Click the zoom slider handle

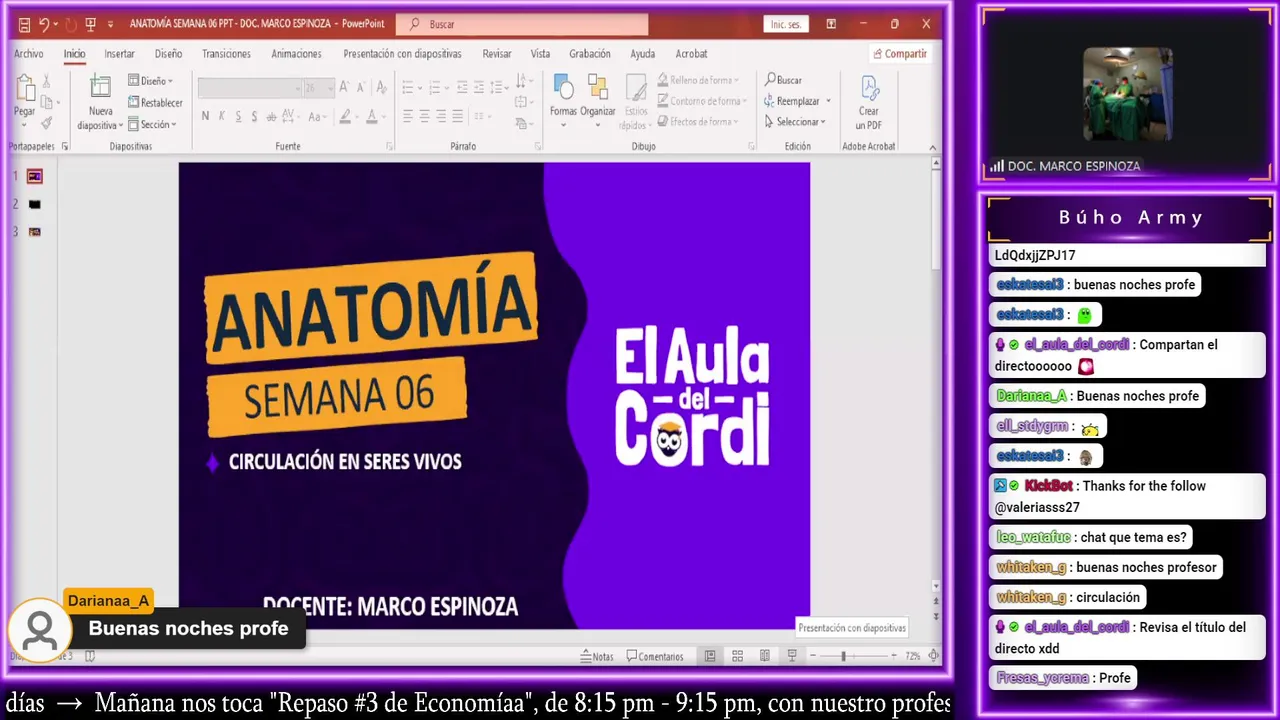tap(843, 656)
